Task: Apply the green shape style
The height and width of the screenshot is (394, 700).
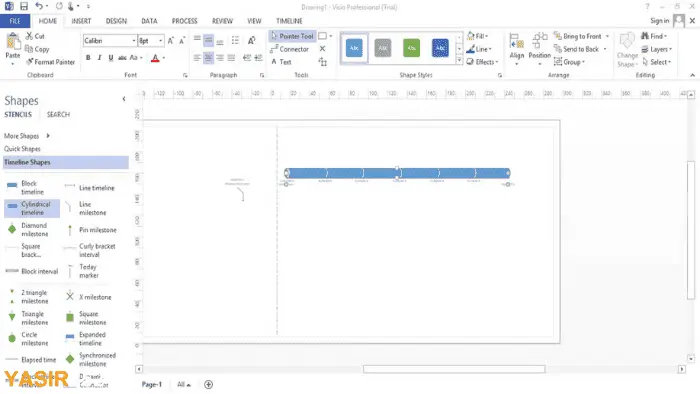Action: click(x=411, y=48)
